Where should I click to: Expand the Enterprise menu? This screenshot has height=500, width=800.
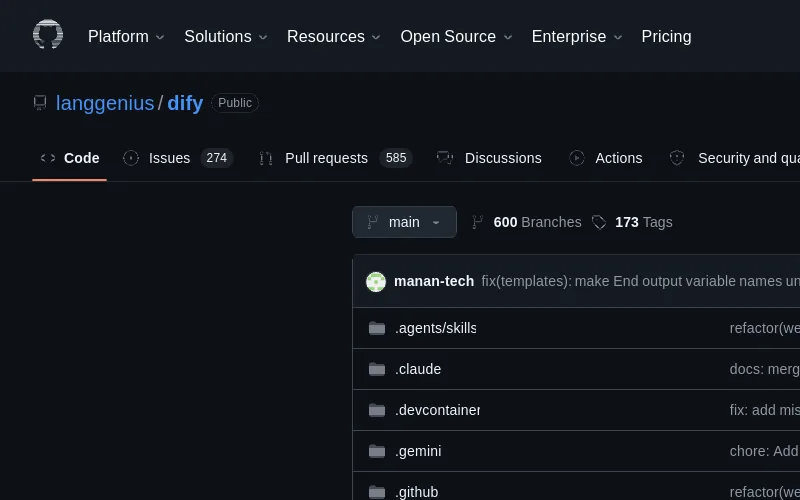[x=577, y=37]
